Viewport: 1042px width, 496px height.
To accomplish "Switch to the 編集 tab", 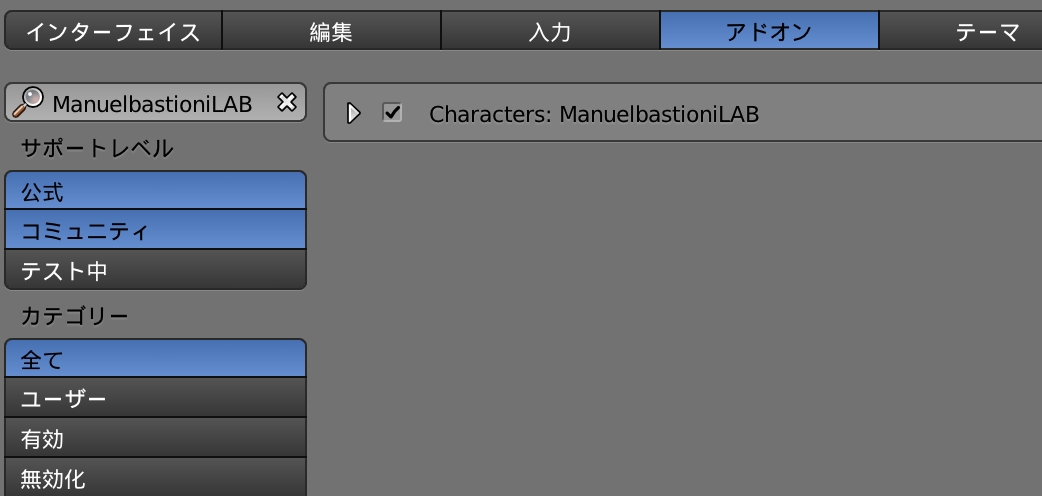I will click(x=331, y=31).
